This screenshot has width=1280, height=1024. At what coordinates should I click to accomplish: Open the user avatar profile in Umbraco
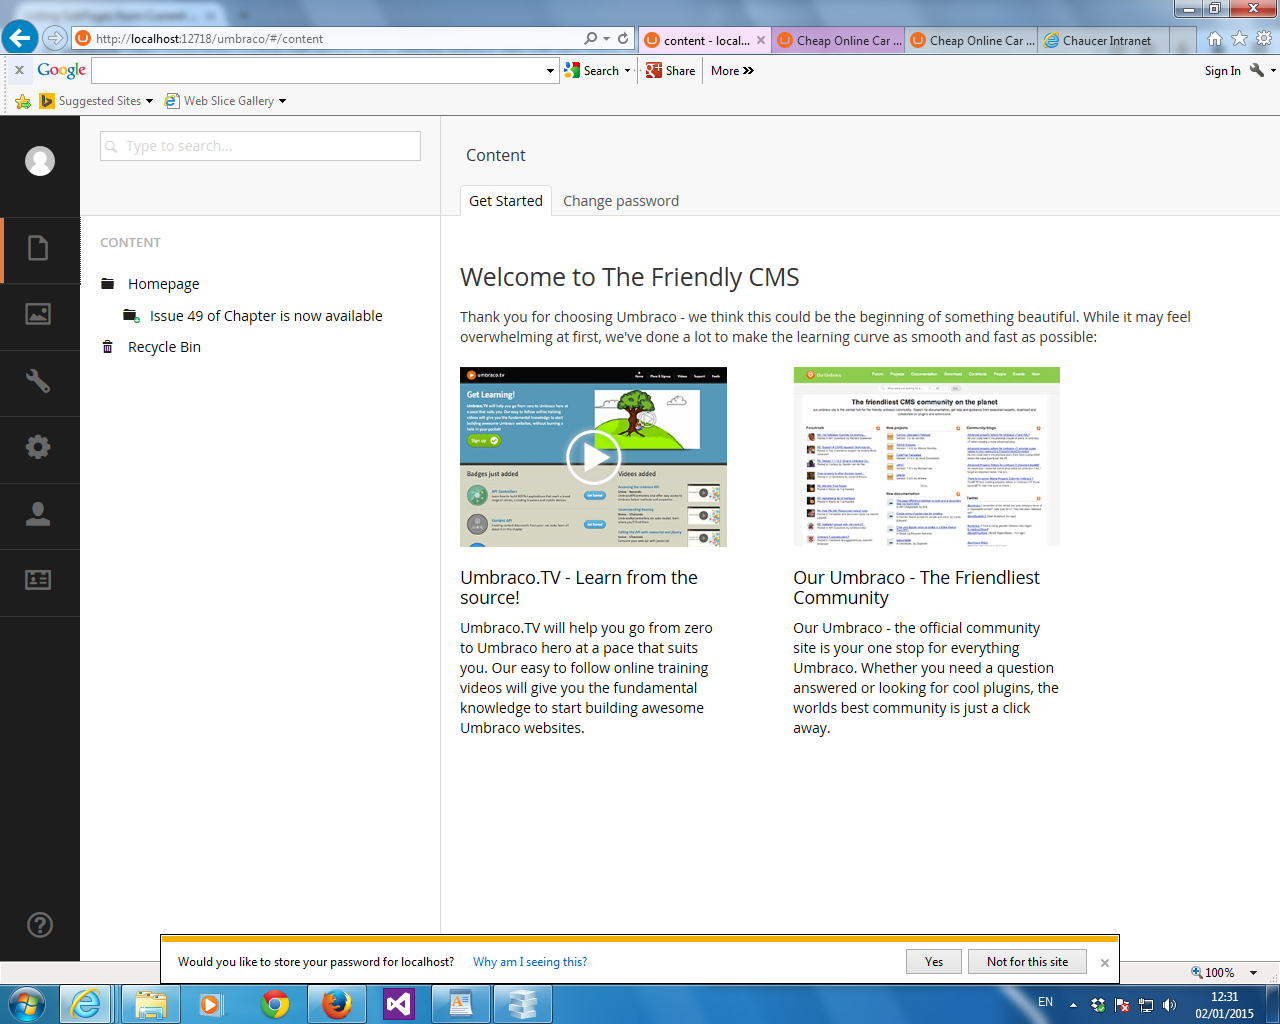pos(40,161)
